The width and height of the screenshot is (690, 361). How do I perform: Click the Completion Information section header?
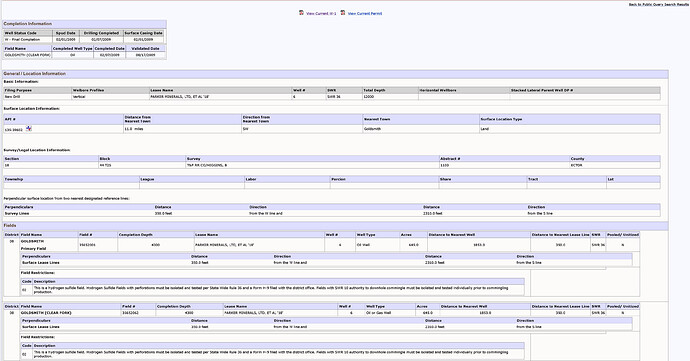(x=84, y=24)
